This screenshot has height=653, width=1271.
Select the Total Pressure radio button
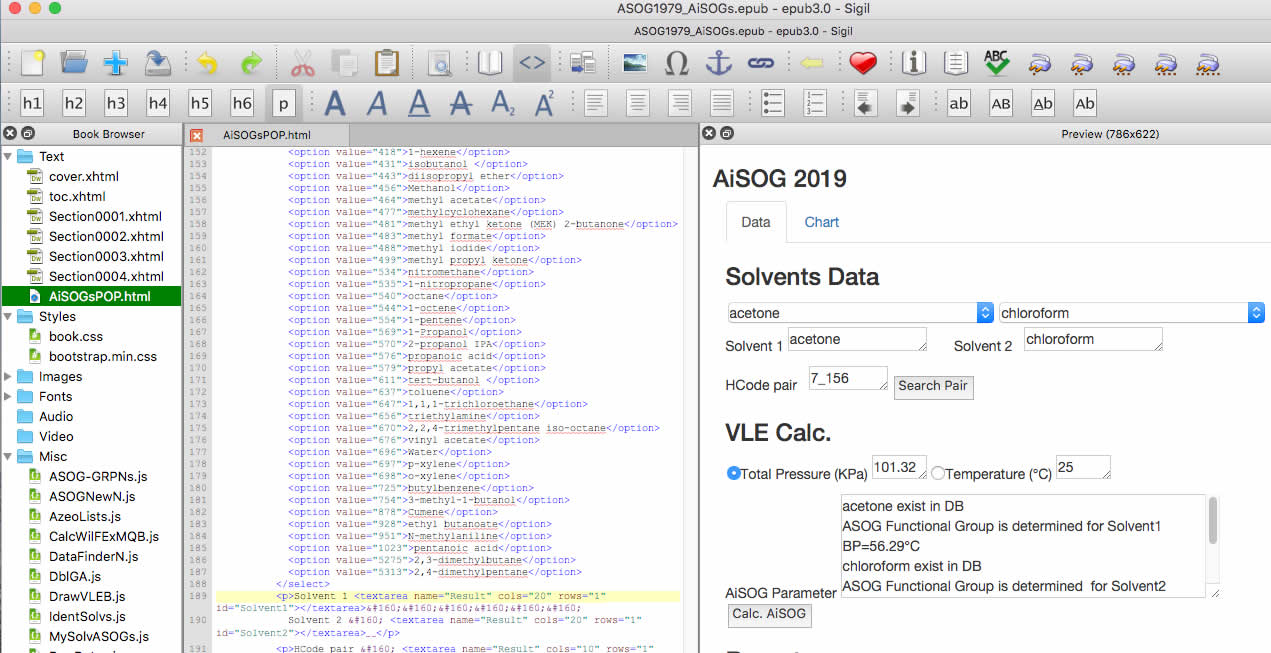click(733, 473)
